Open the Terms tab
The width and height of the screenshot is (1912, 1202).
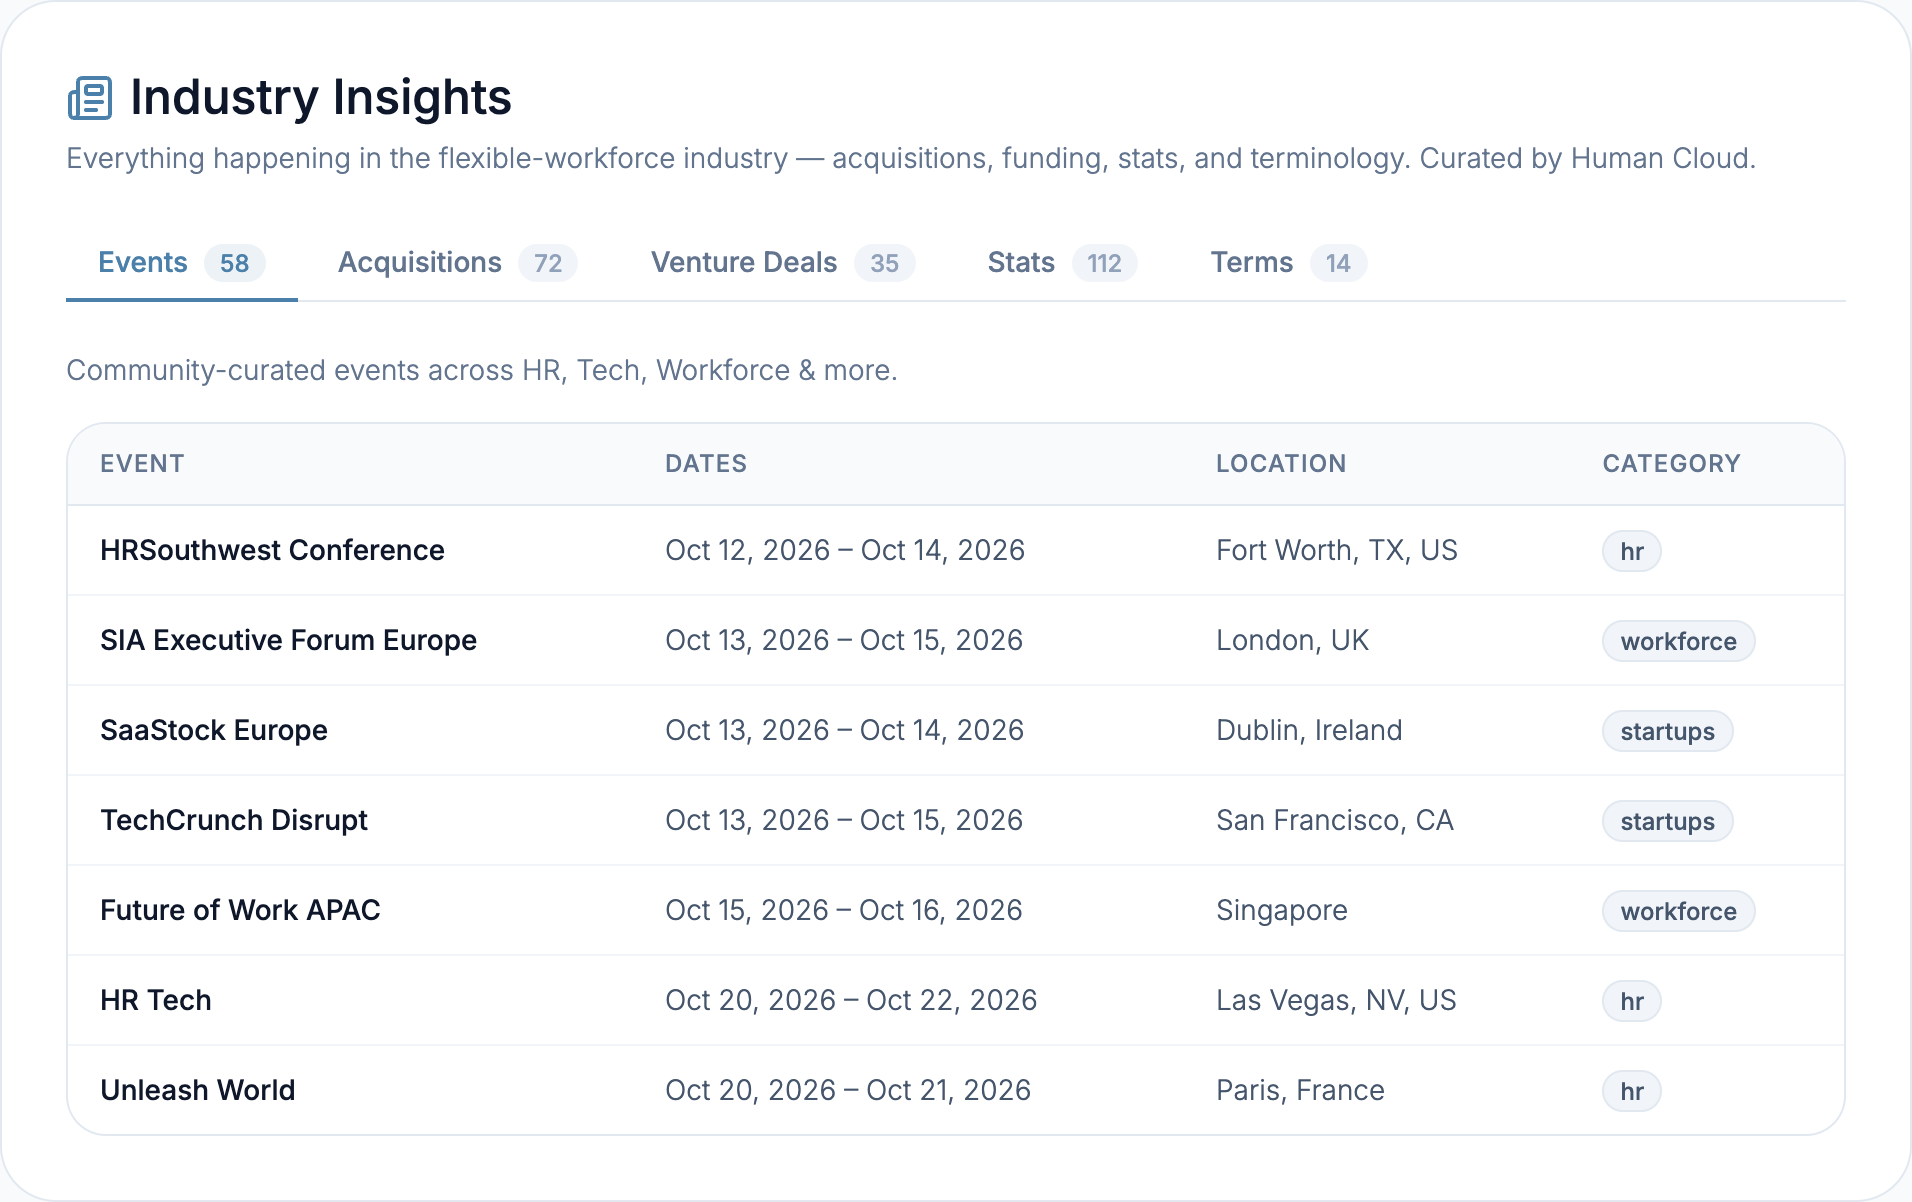pyautogui.click(x=1288, y=263)
